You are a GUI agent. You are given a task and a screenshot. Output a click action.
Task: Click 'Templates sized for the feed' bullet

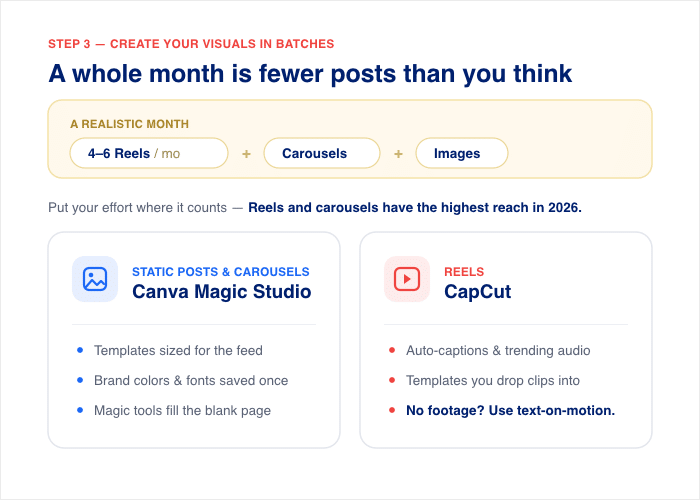(178, 350)
